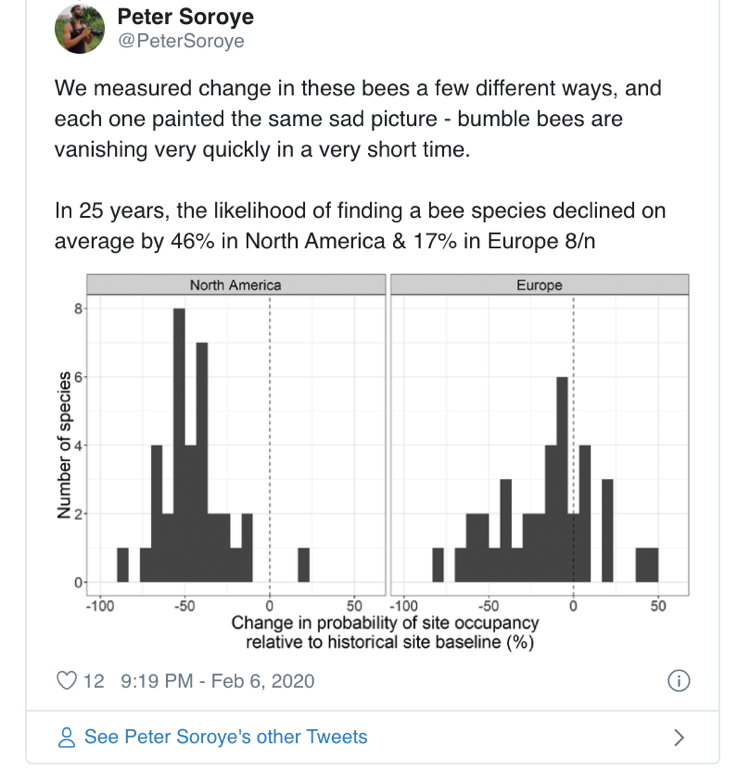
Task: Open See Peter Soroye's other Tweets link
Action: tap(225, 737)
